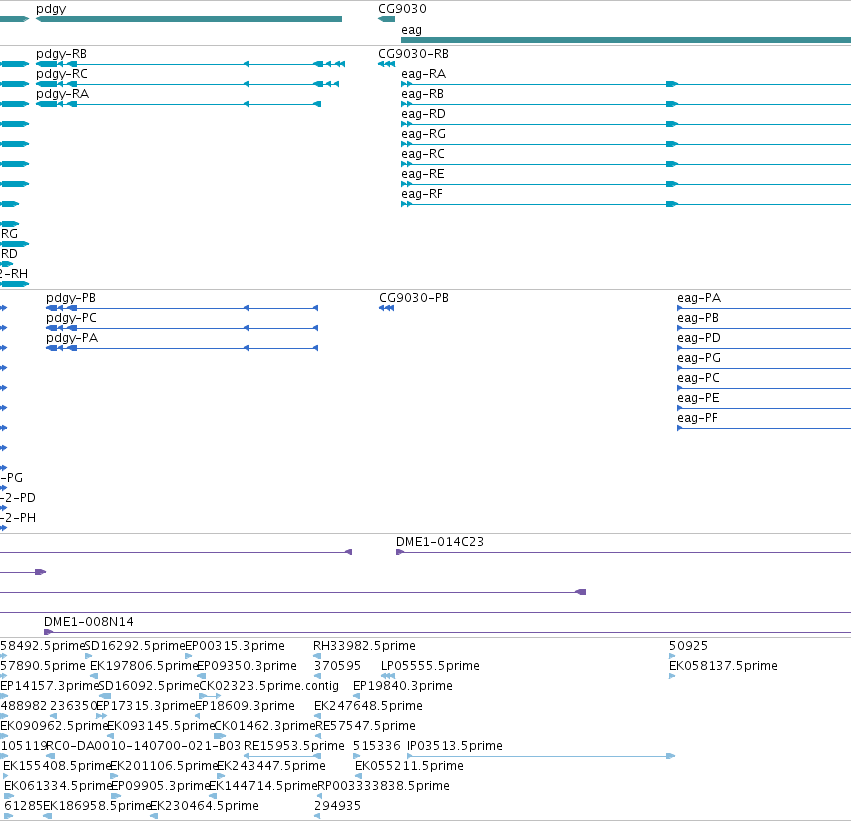This screenshot has height=821, width=851.
Task: Click the CG9030-RB transcript label
Action: 414,54
